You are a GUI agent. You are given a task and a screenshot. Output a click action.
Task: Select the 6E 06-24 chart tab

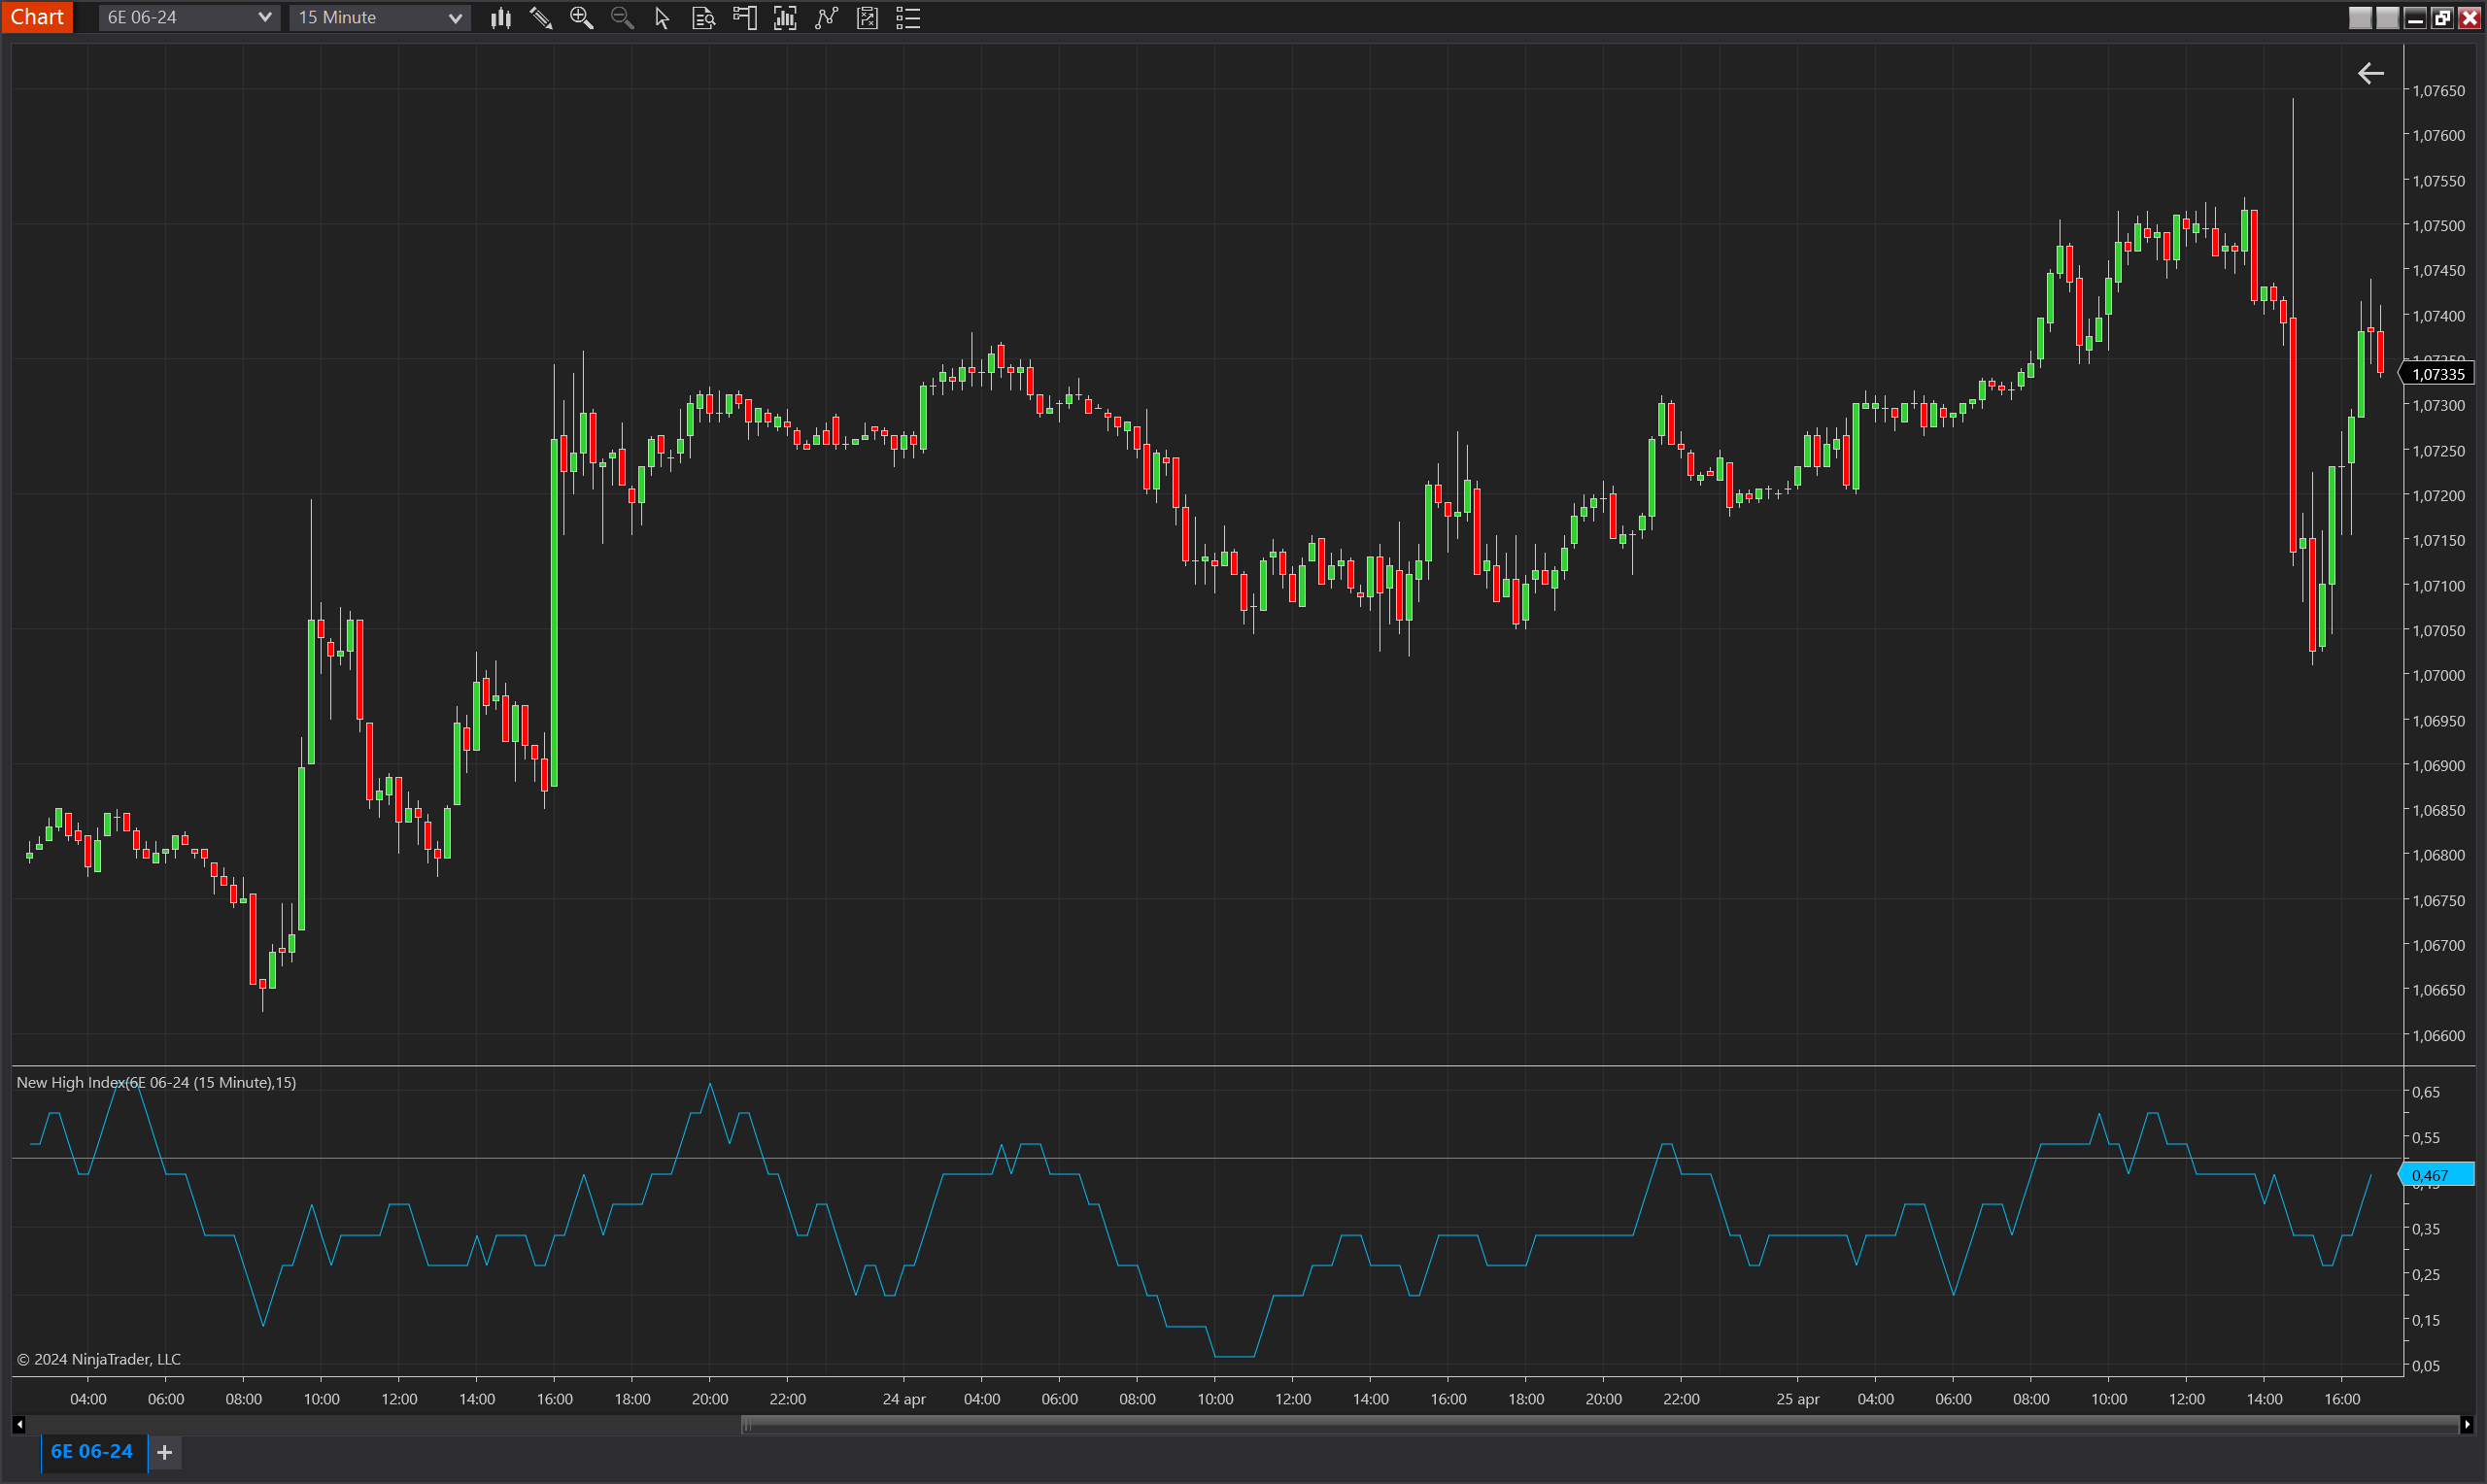[x=92, y=1451]
